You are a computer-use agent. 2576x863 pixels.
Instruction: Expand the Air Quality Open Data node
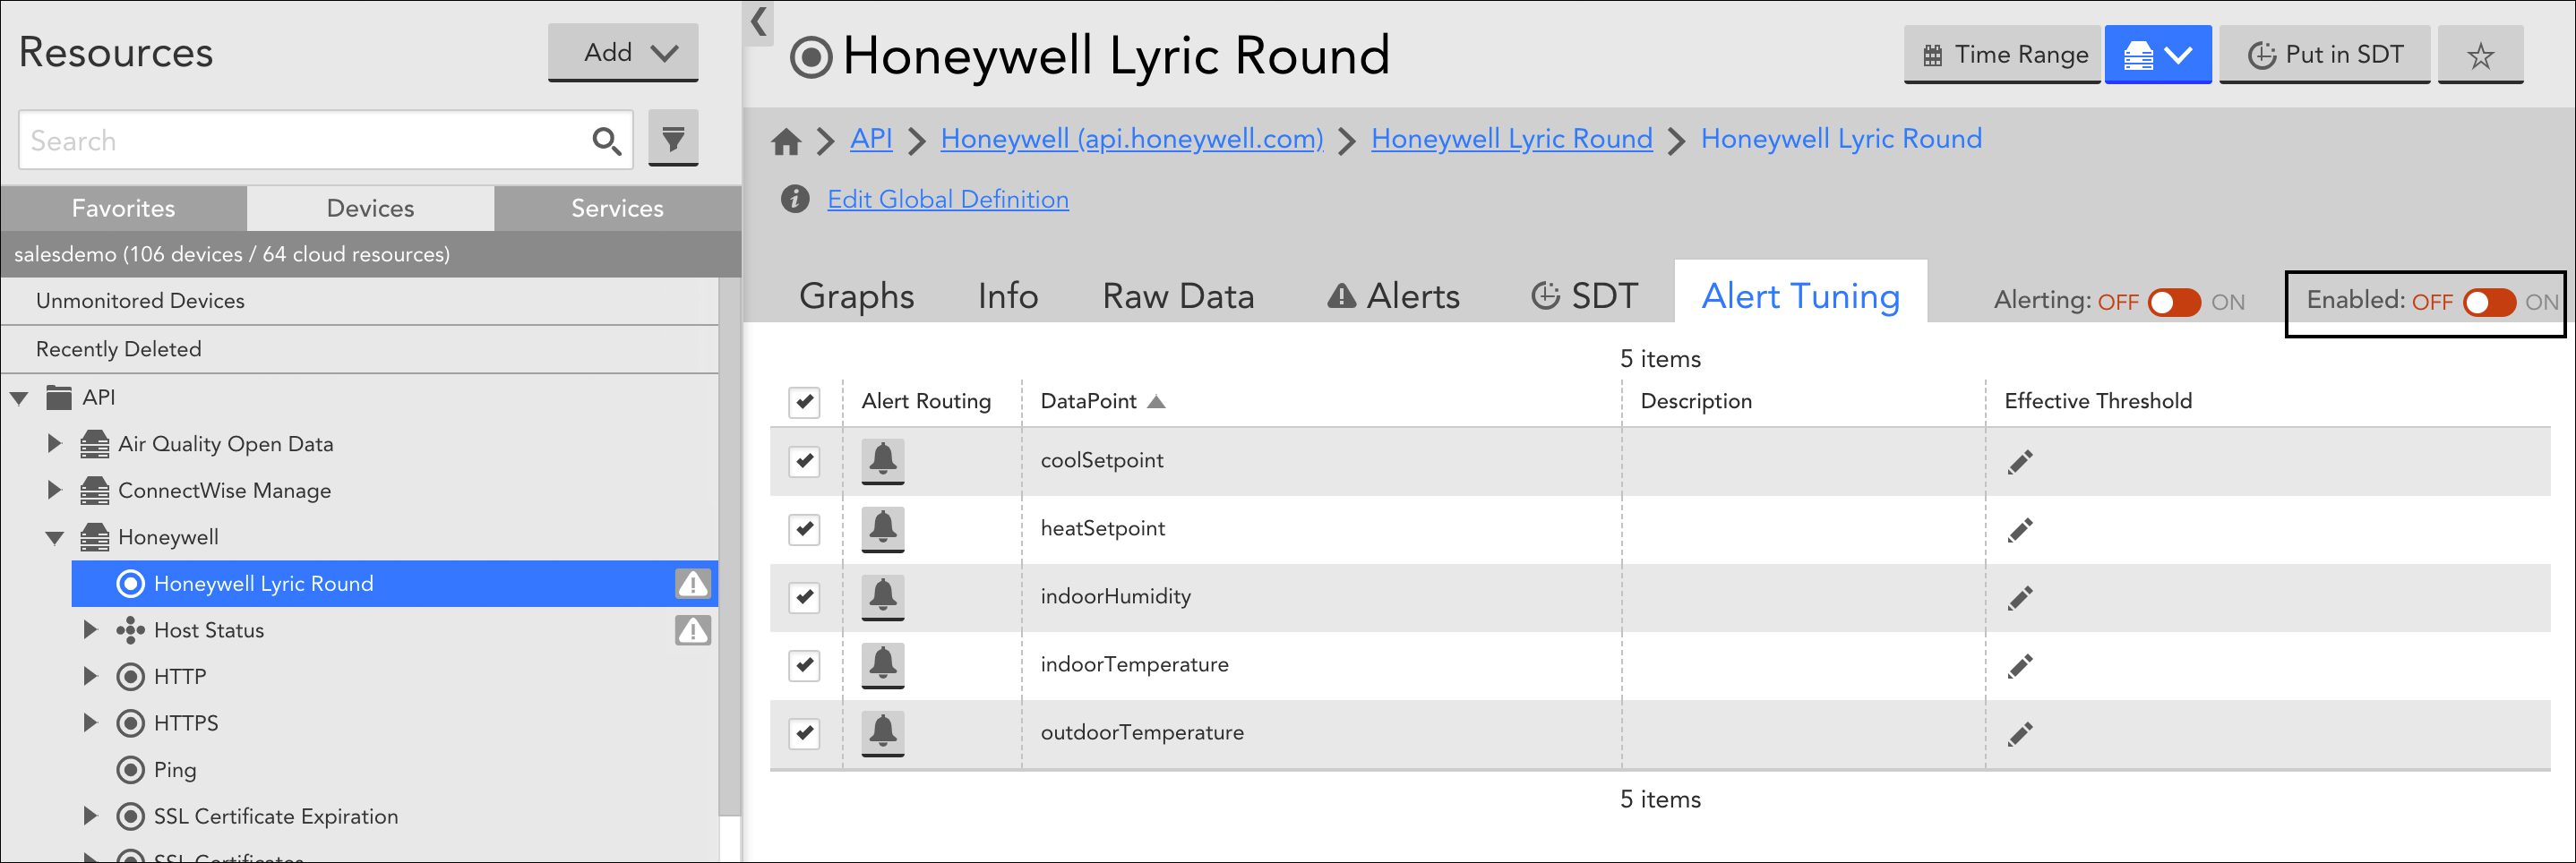(55, 443)
